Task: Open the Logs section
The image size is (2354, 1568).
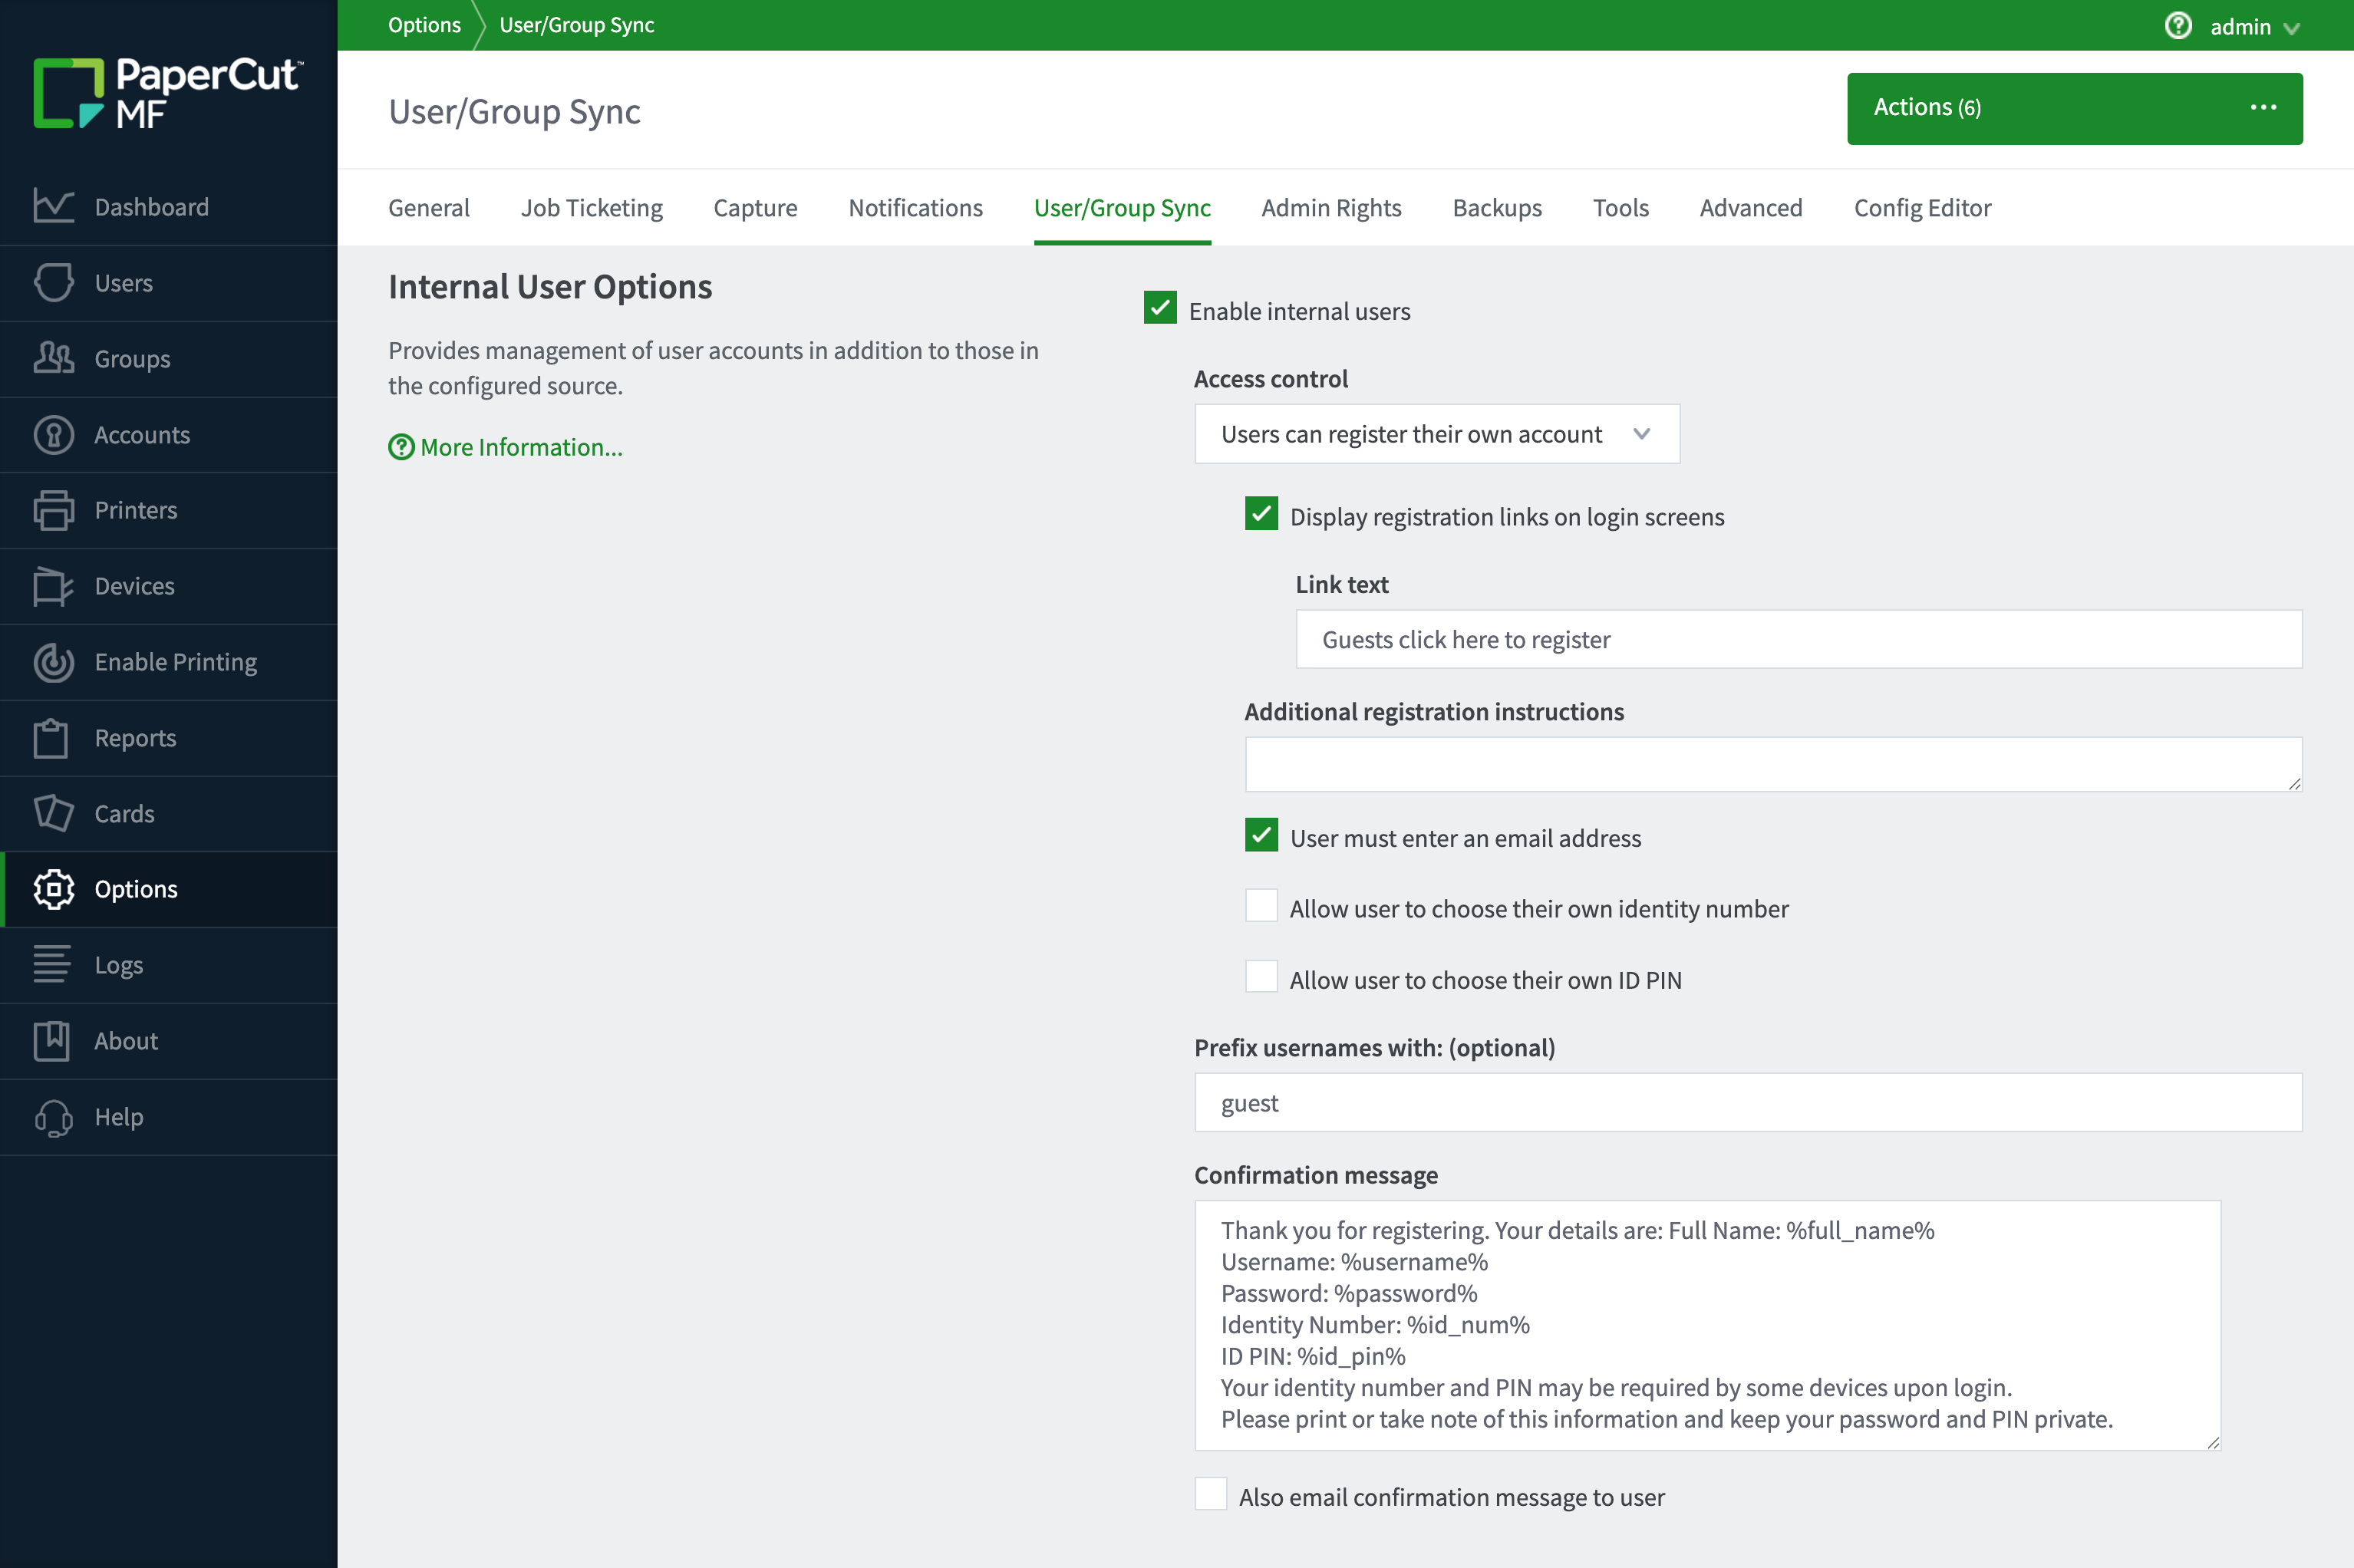Action: pos(119,965)
